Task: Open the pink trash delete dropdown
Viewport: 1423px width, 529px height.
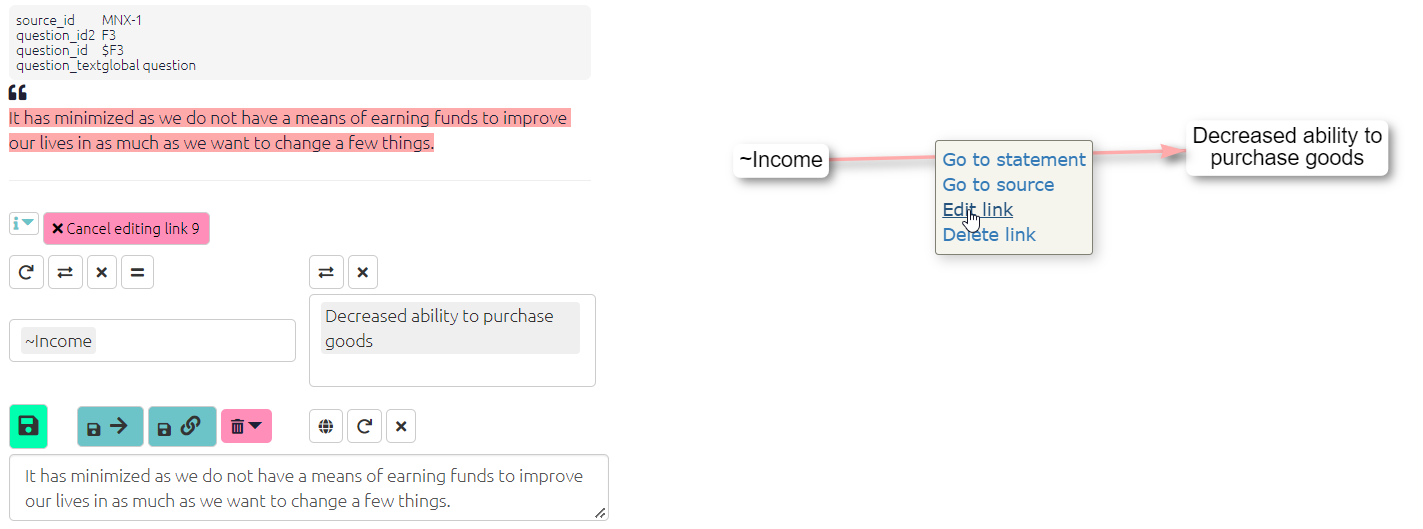Action: 246,427
